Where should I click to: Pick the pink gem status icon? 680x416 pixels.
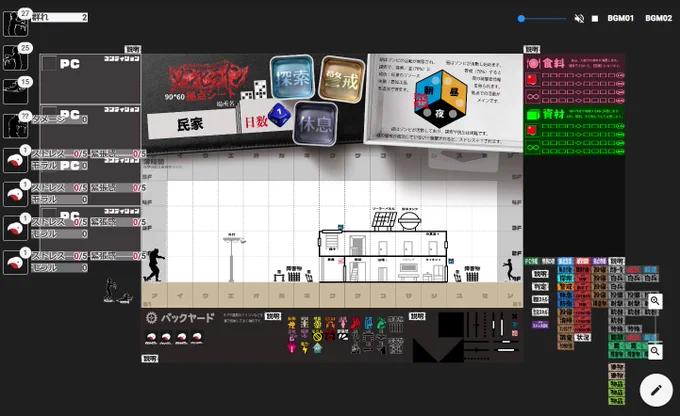click(x=291, y=348)
